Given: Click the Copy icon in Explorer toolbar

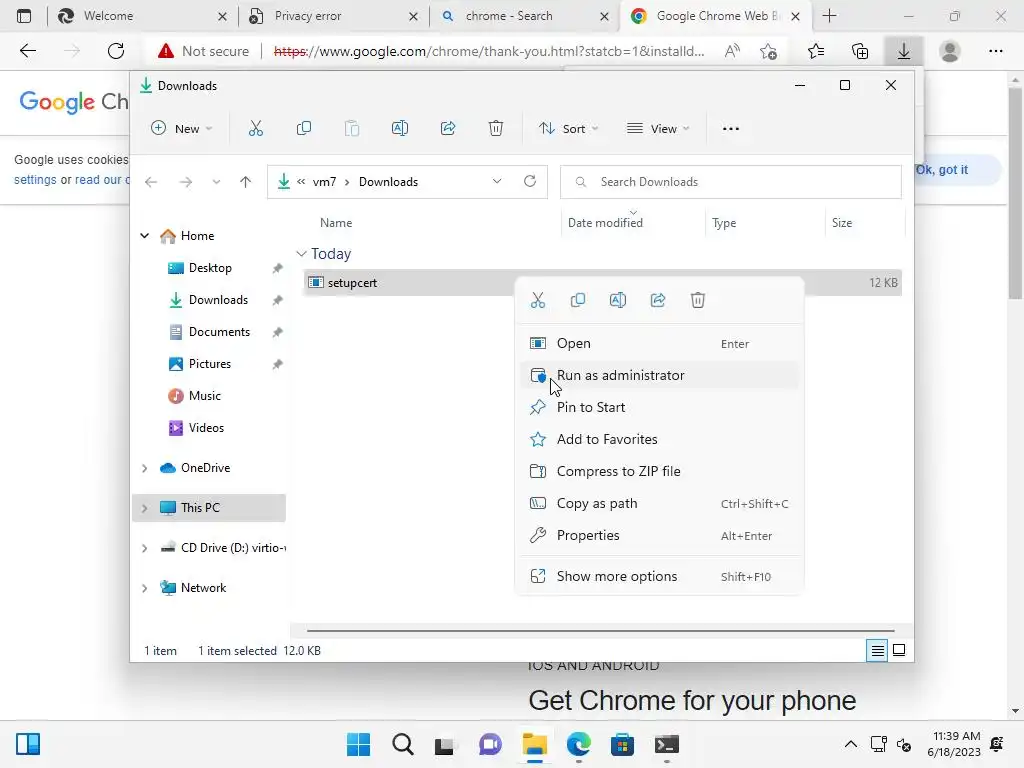Looking at the screenshot, I should click(304, 129).
